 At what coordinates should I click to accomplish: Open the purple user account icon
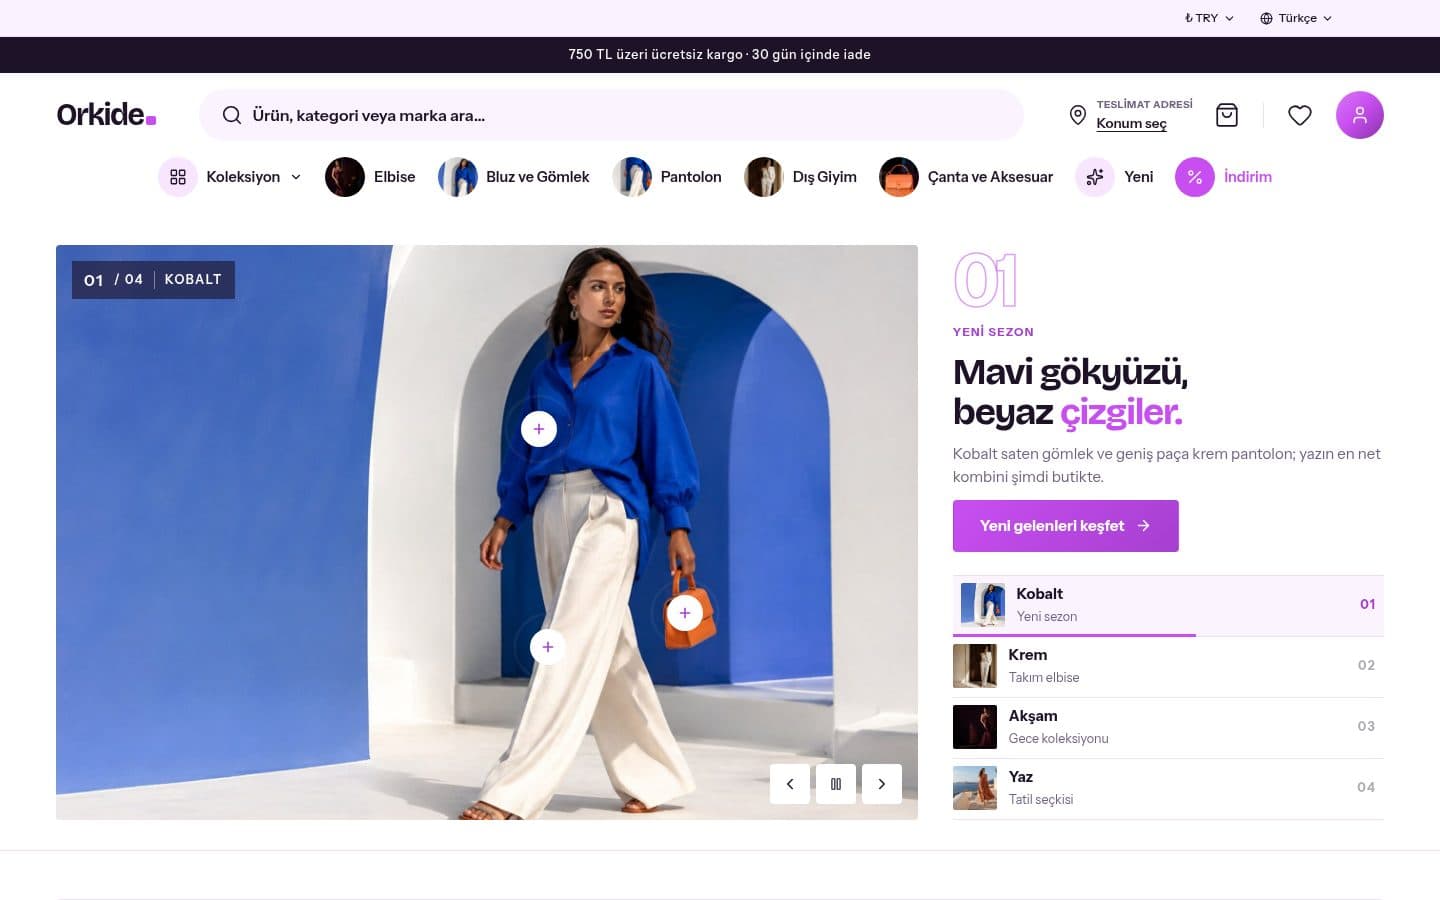pos(1360,115)
